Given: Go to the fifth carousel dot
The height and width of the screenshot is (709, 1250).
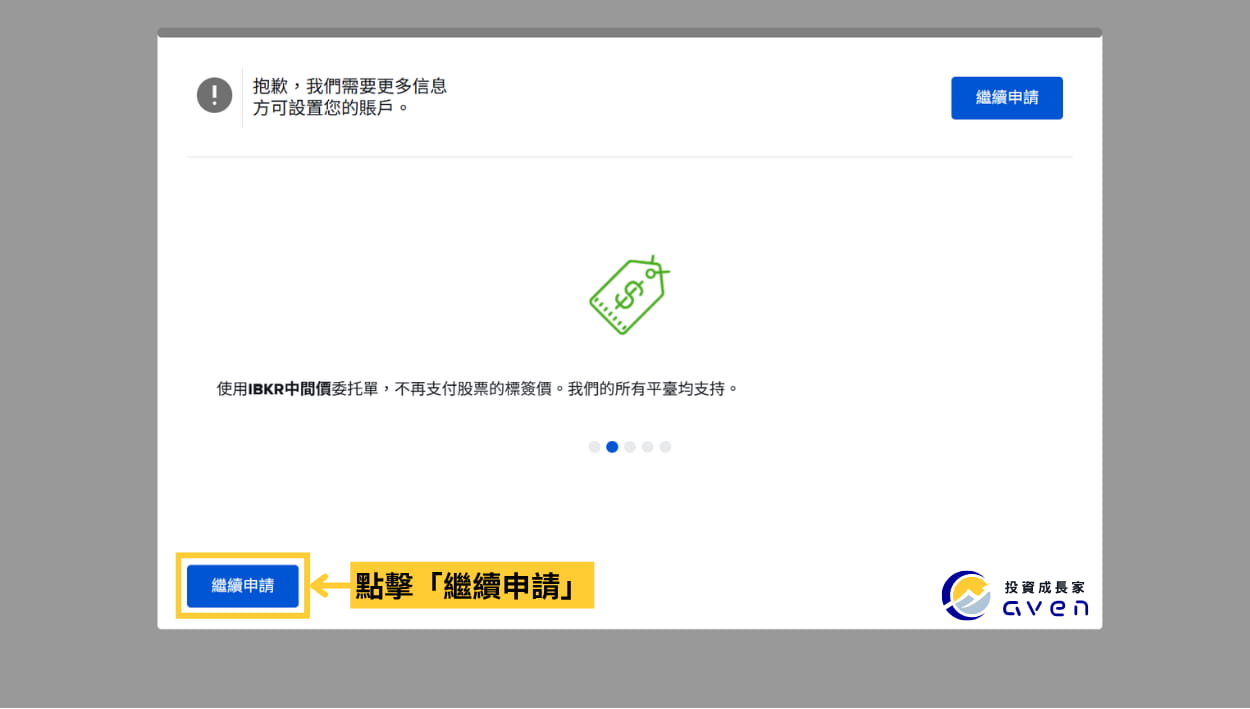Looking at the screenshot, I should (665, 447).
